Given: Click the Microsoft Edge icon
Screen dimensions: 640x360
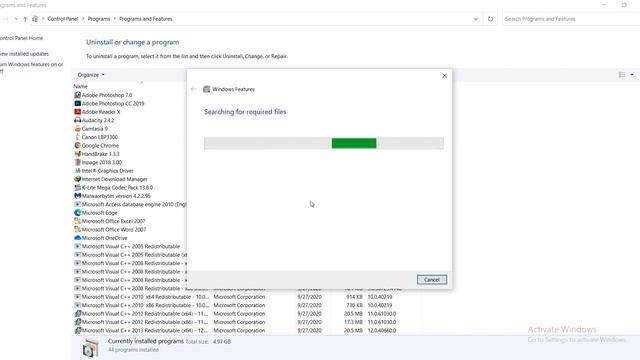Looking at the screenshot, I should 78,213.
